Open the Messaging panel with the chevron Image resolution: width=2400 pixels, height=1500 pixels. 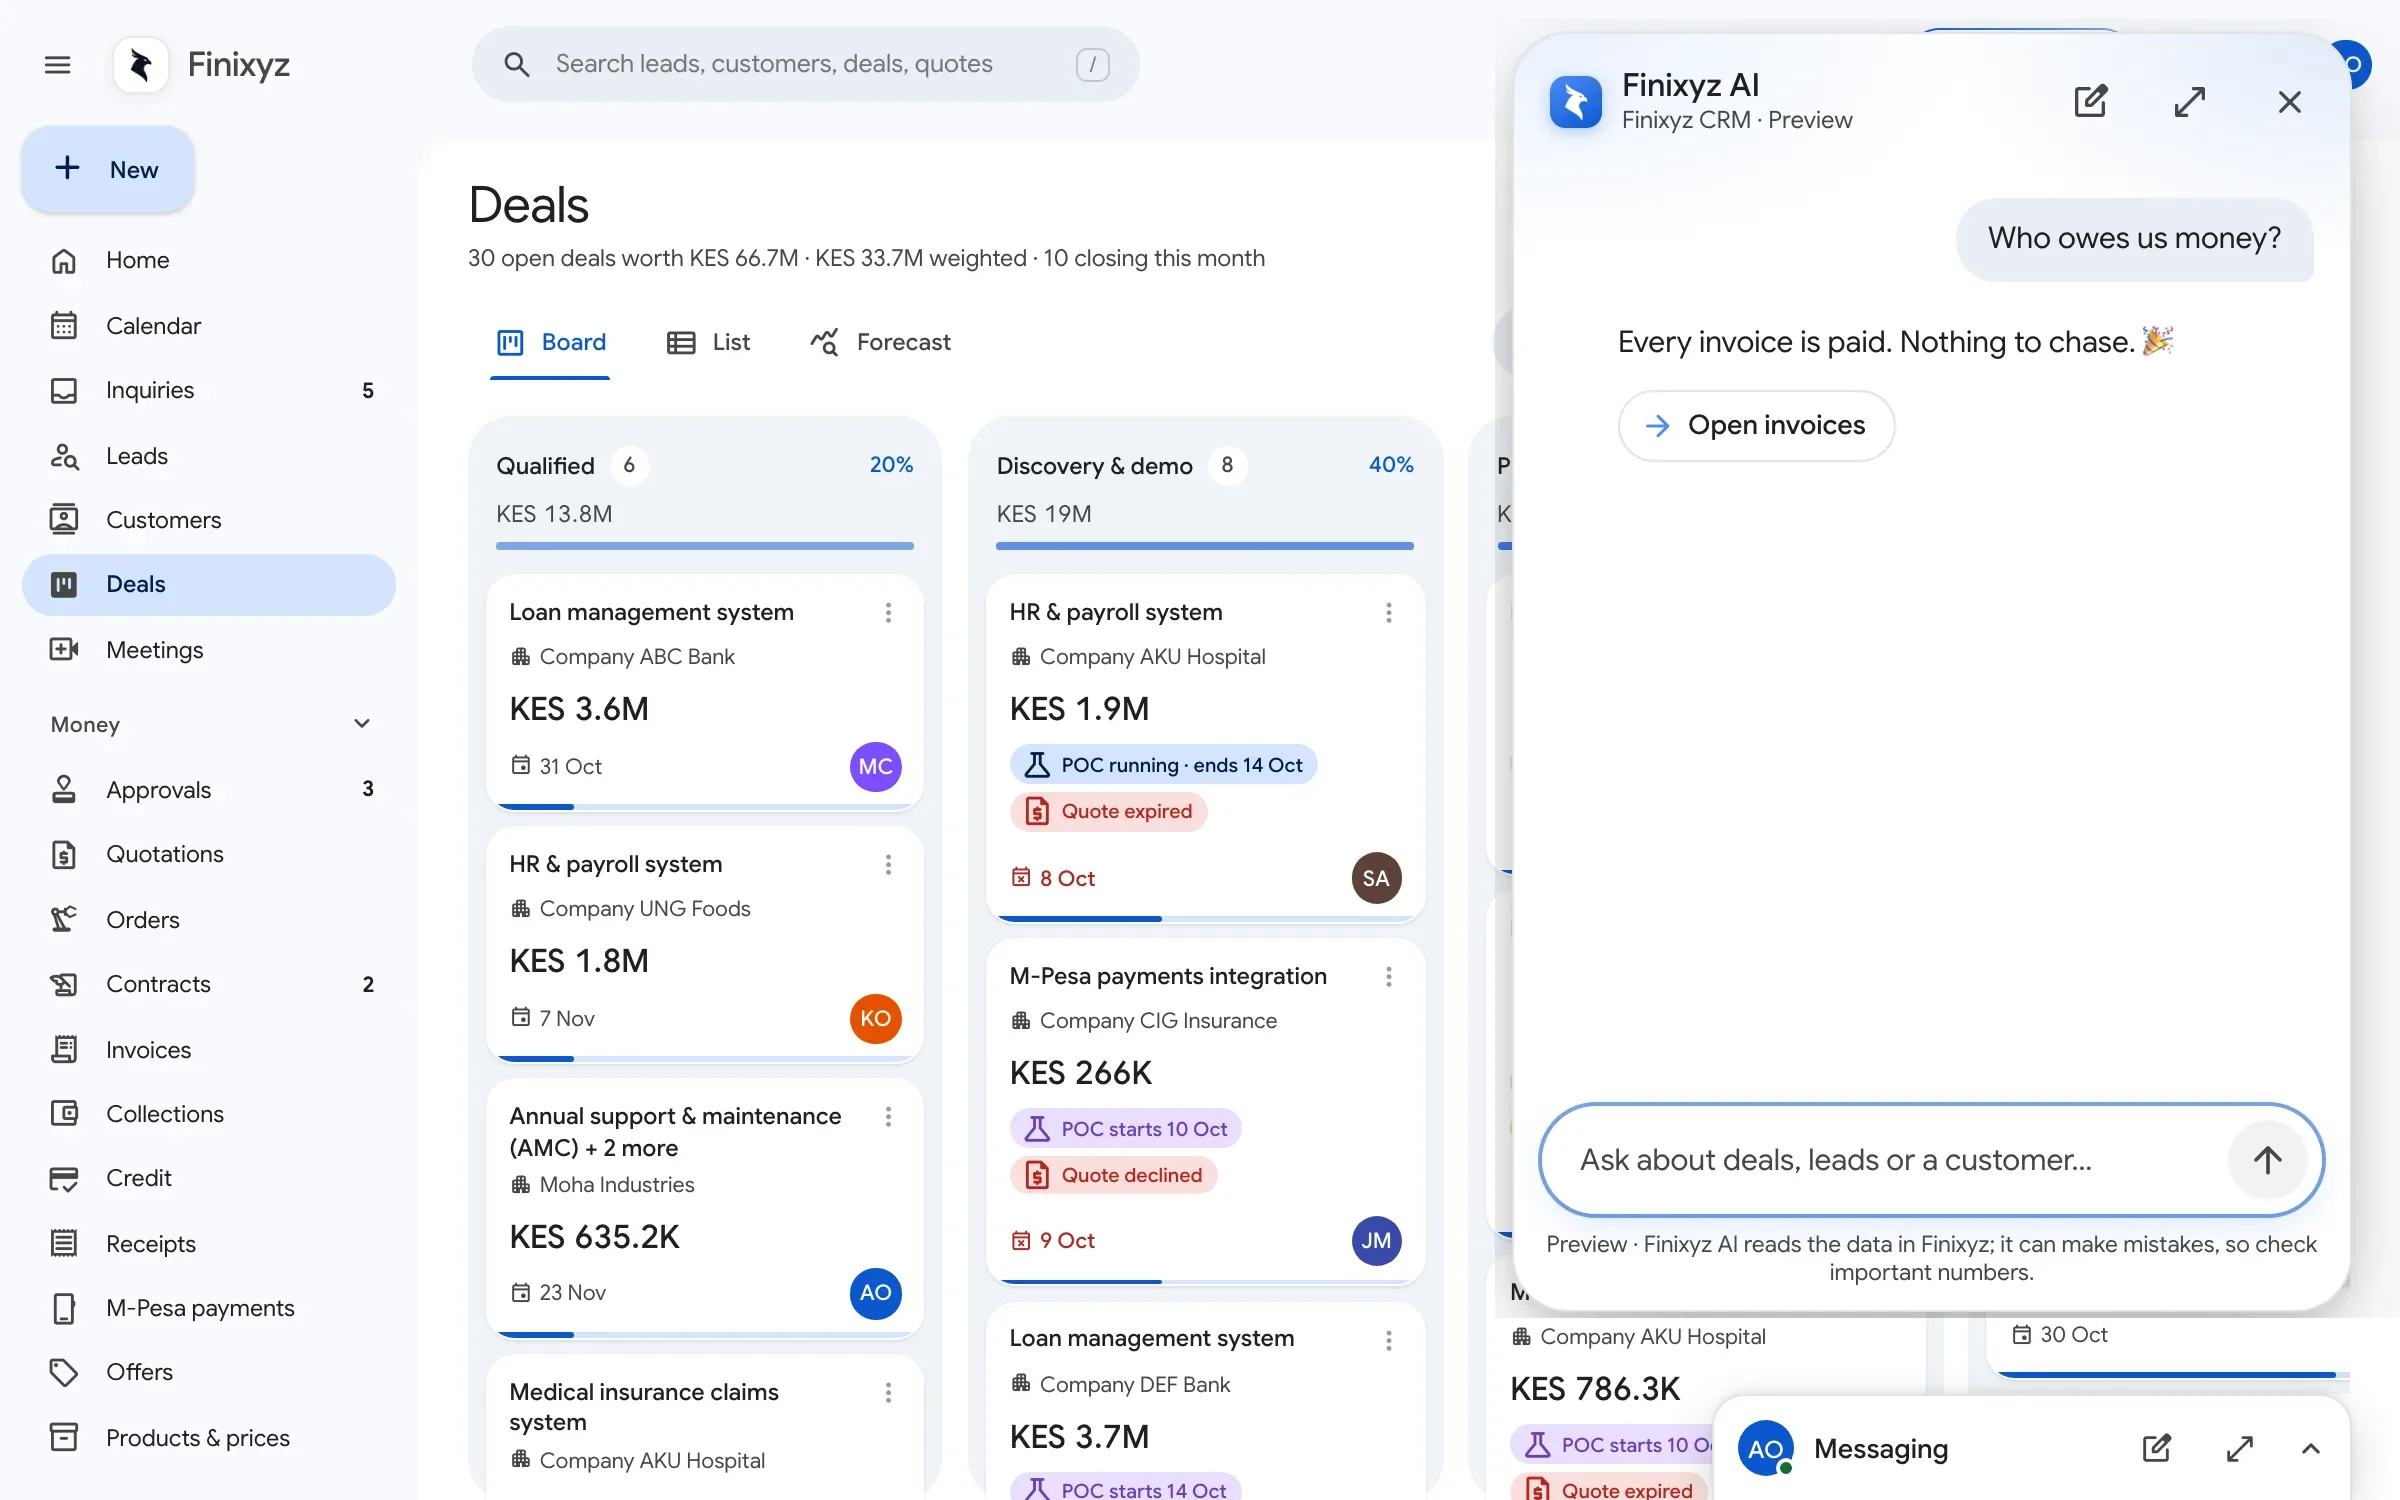[2311, 1448]
